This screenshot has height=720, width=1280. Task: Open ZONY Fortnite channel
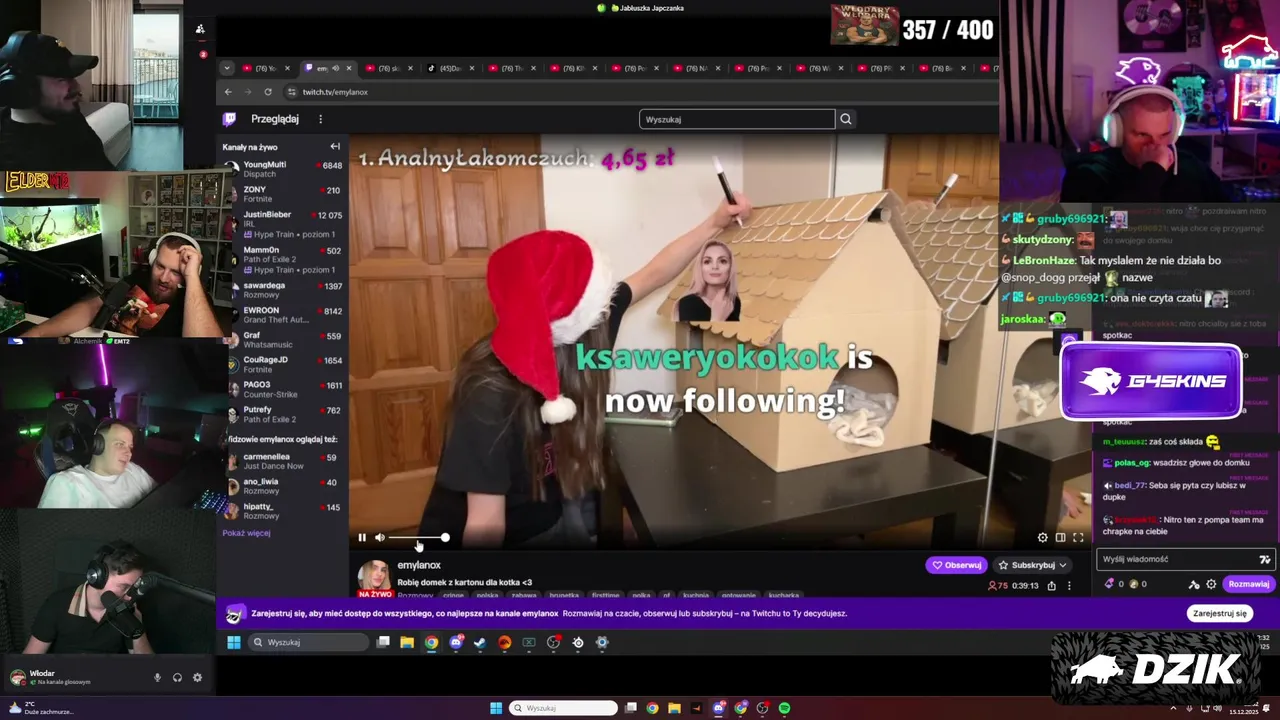(x=283, y=194)
